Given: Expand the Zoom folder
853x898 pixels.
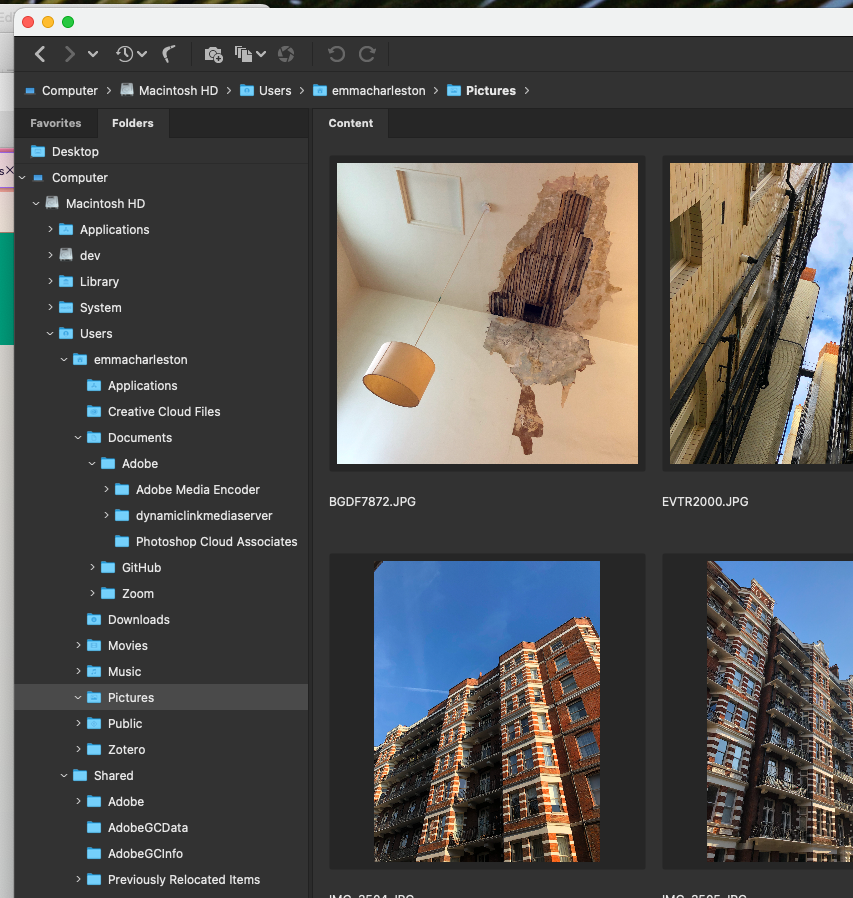Looking at the screenshot, I should tap(92, 593).
